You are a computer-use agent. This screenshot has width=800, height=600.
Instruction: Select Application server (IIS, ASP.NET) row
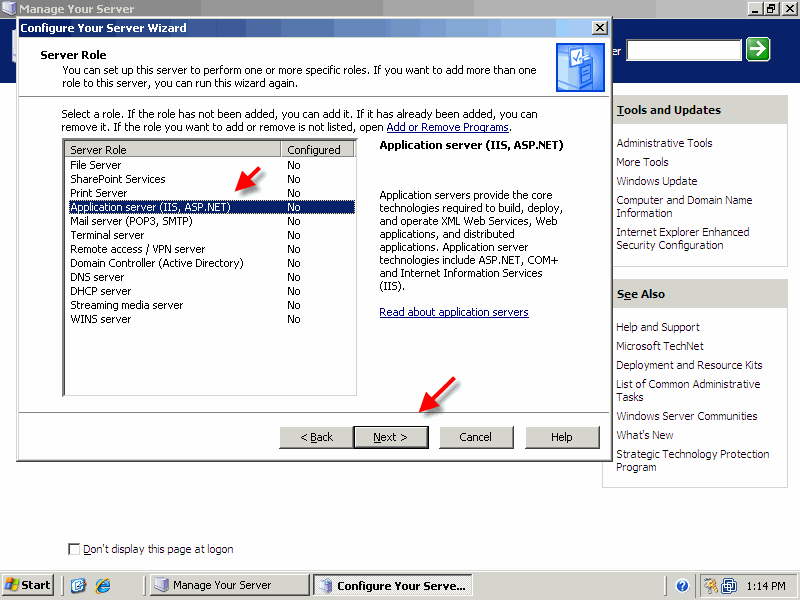tap(211, 207)
